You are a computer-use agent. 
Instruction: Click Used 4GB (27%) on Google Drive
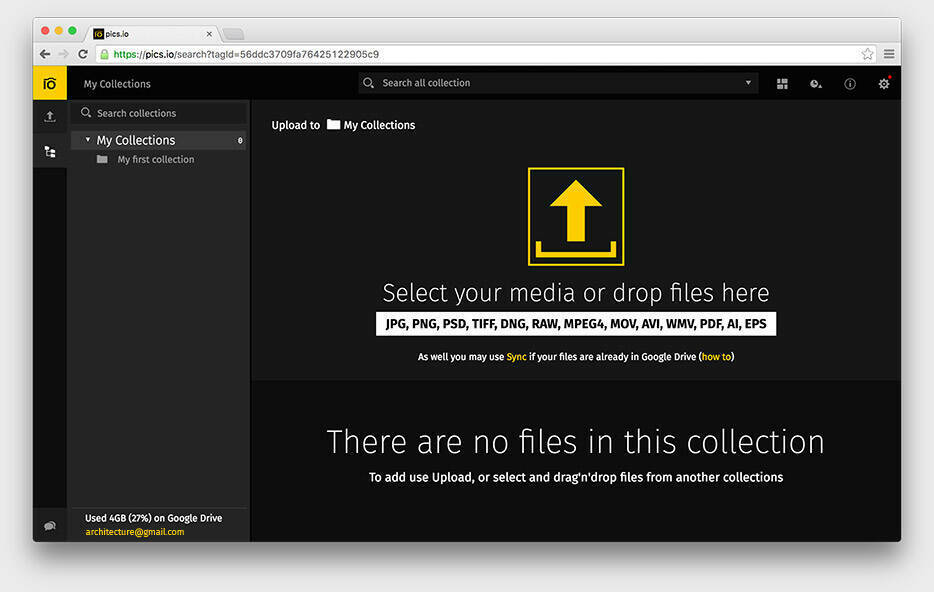154,518
